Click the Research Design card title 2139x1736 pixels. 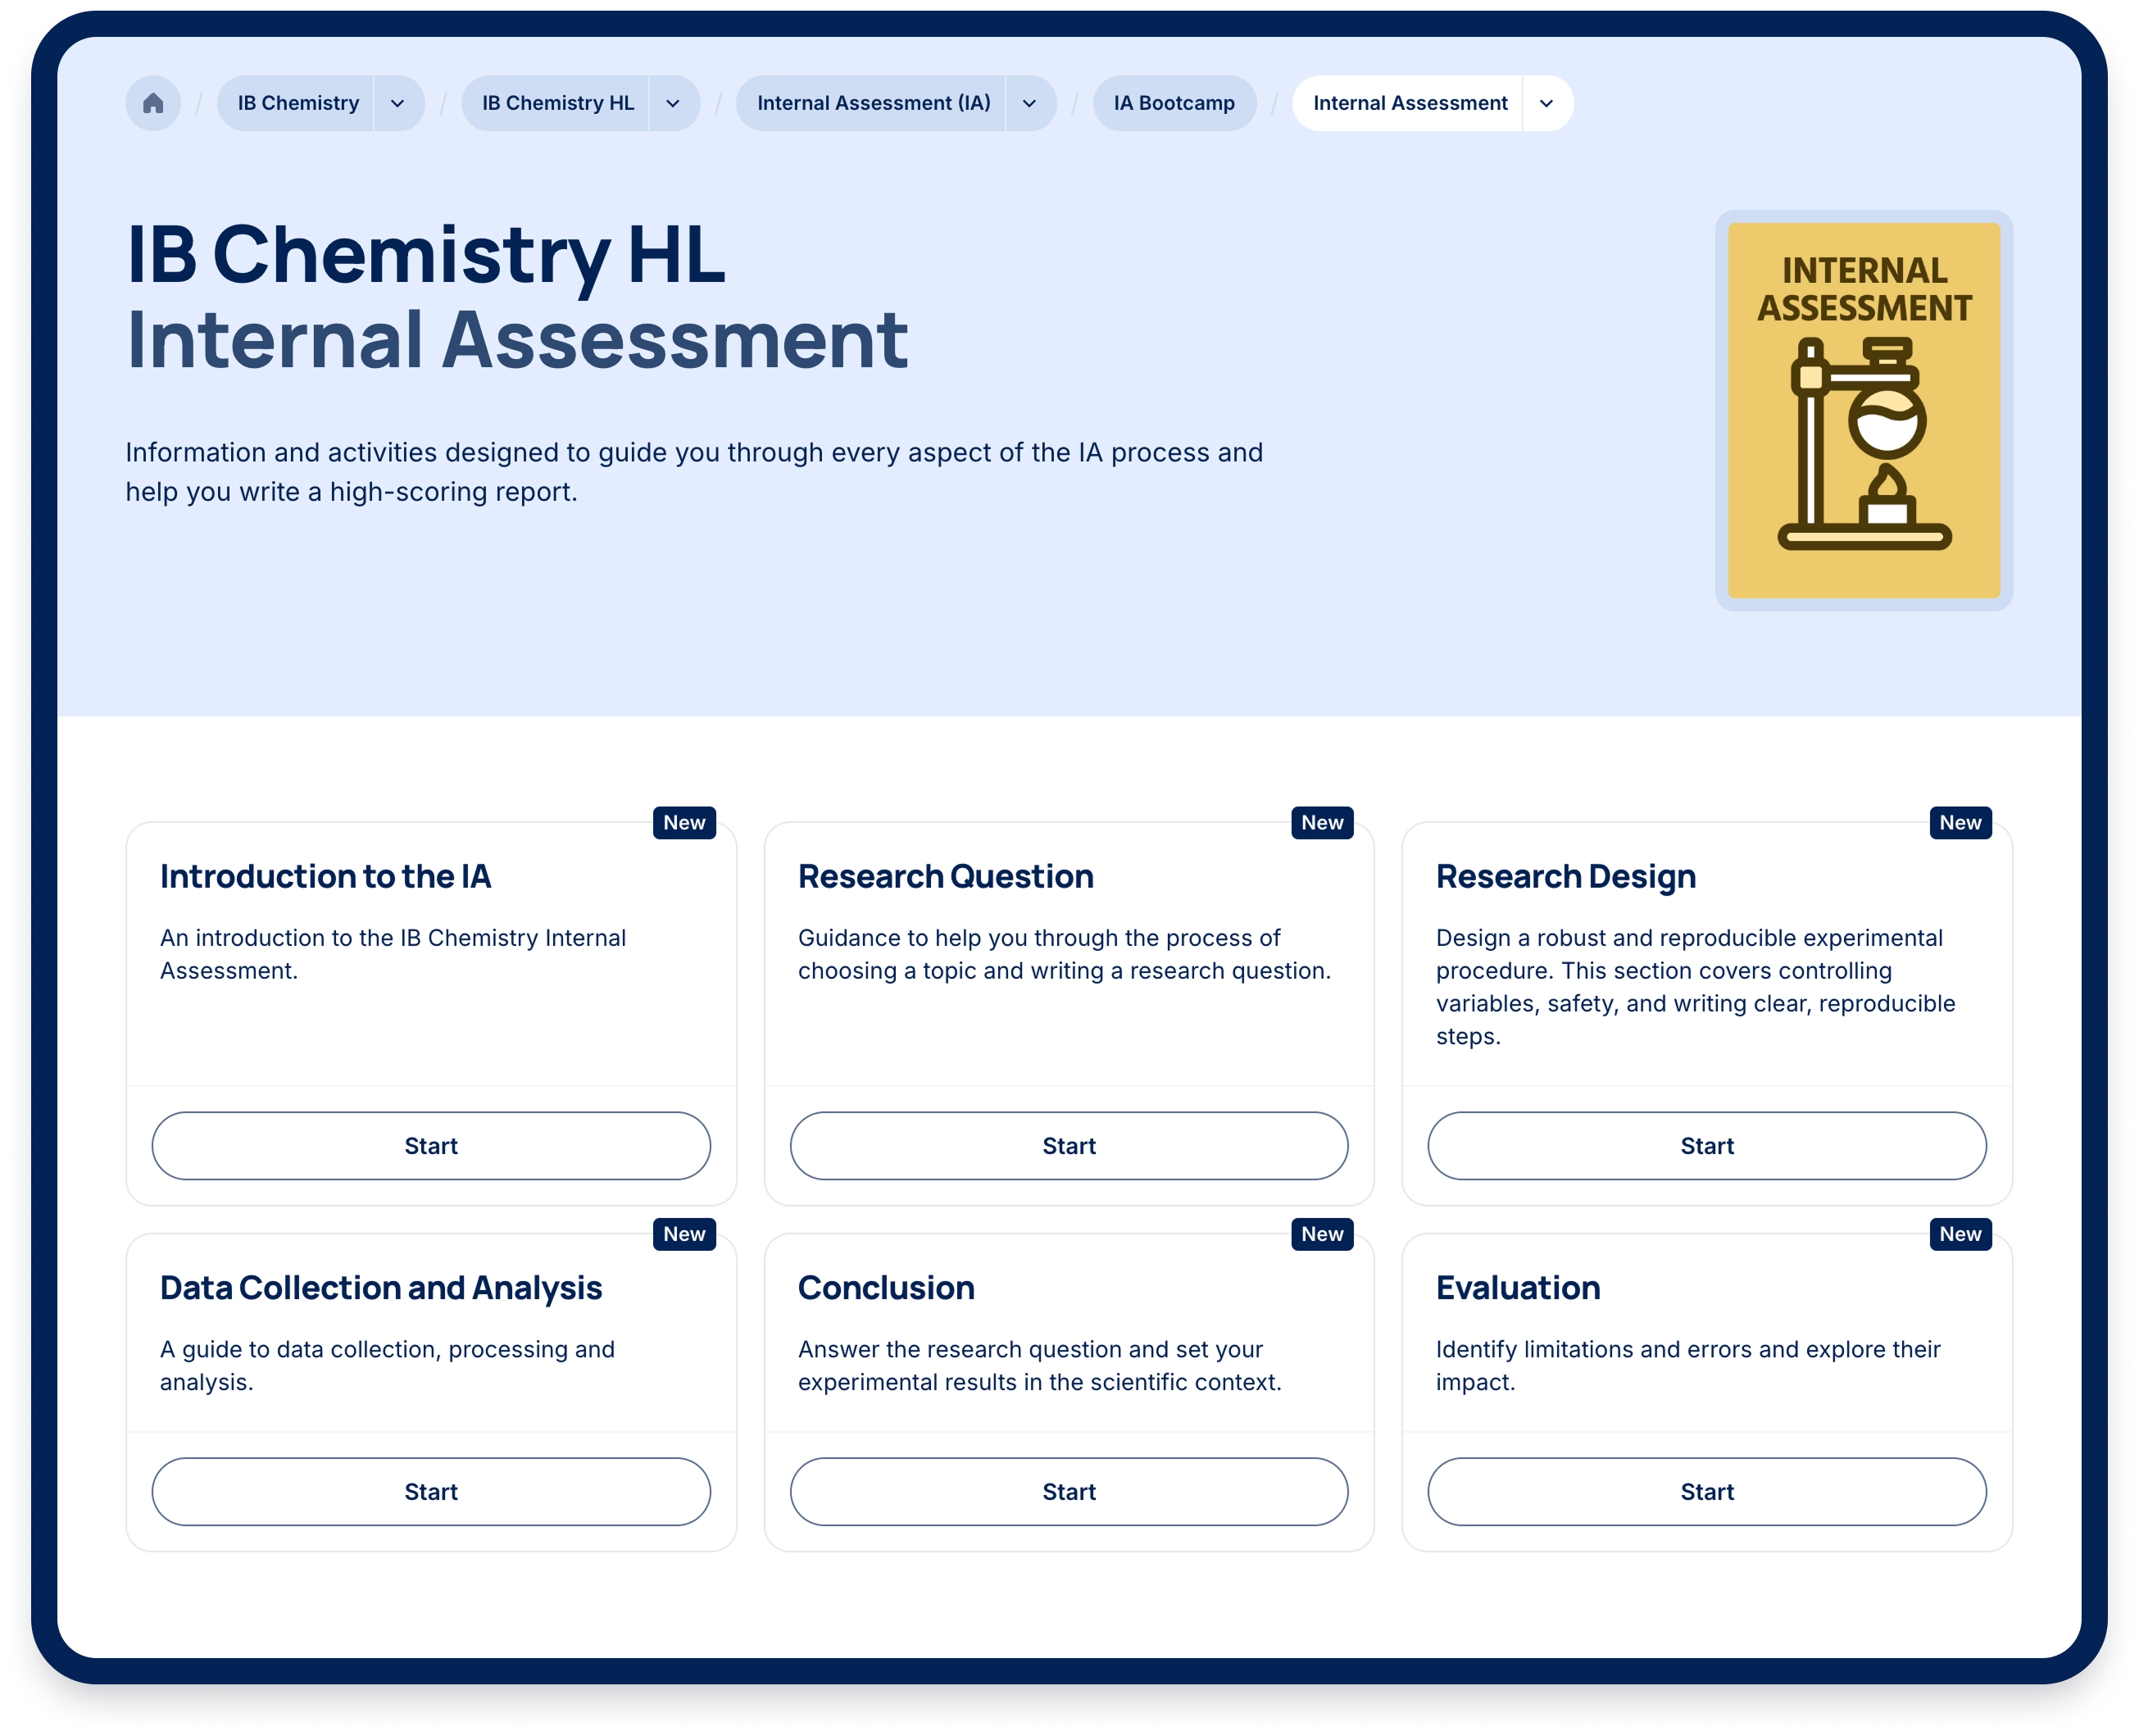point(1566,877)
